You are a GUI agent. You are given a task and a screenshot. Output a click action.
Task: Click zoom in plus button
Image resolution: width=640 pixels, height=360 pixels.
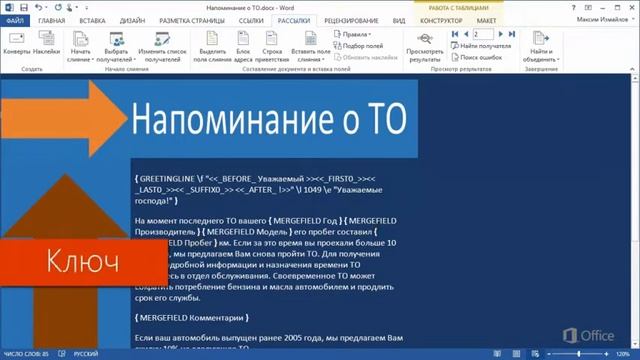607,354
